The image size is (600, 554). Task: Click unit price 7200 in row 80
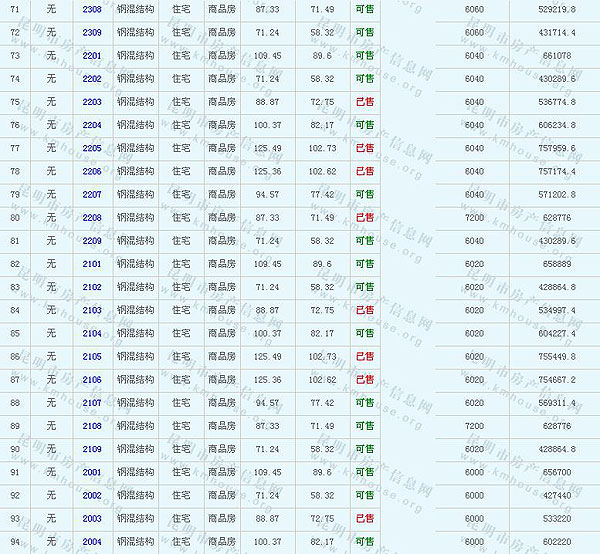[x=474, y=217]
